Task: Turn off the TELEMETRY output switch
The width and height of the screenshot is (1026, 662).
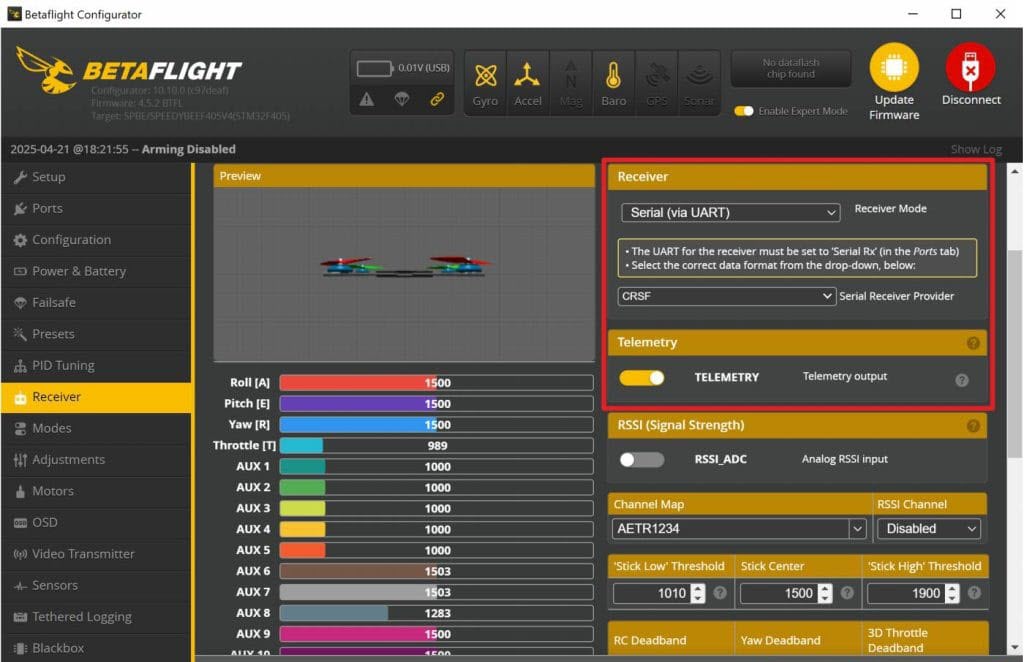Action: click(642, 377)
